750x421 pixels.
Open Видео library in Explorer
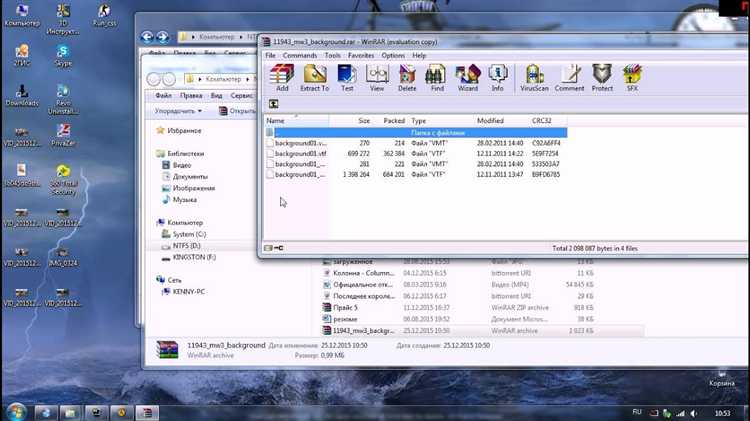click(182, 165)
